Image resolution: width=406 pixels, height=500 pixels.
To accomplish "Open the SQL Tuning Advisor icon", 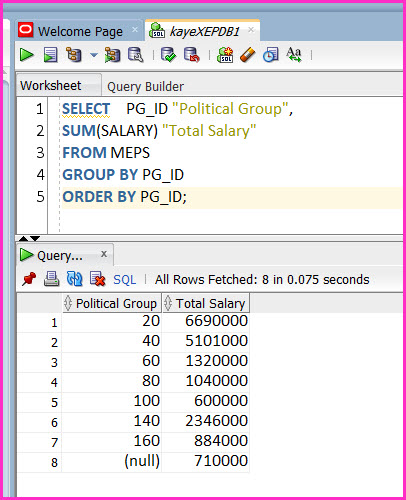I will tap(136, 55).
